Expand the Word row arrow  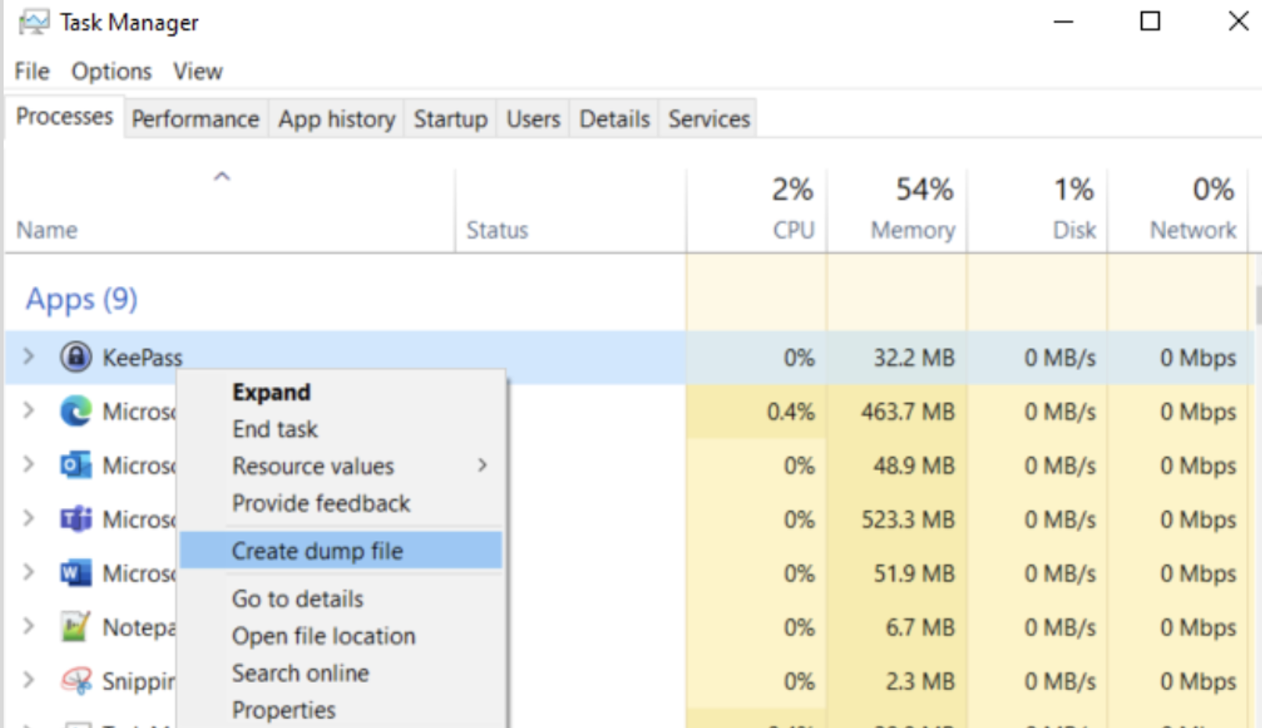28,573
